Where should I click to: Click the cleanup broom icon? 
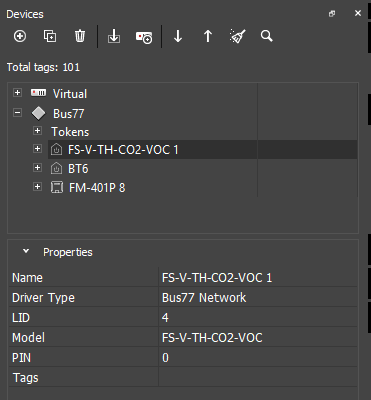pyautogui.click(x=238, y=36)
